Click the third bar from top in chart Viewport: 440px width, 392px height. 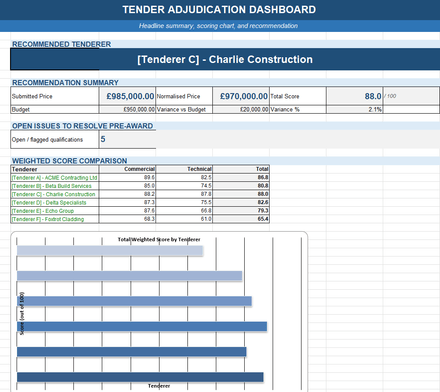tap(134, 301)
